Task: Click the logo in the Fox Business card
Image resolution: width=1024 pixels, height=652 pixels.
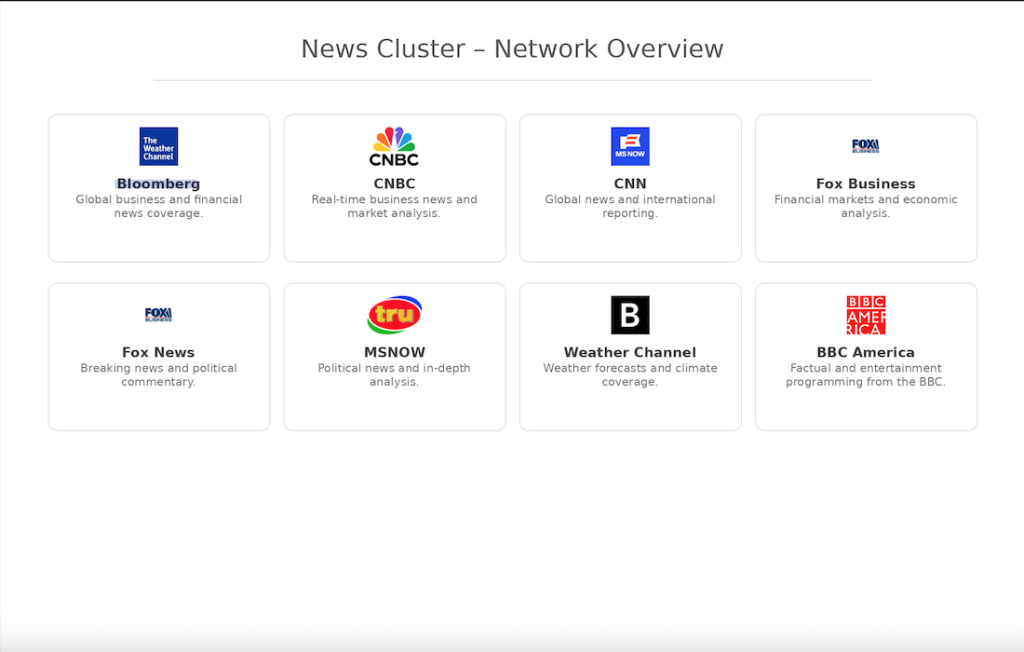Action: coord(865,146)
